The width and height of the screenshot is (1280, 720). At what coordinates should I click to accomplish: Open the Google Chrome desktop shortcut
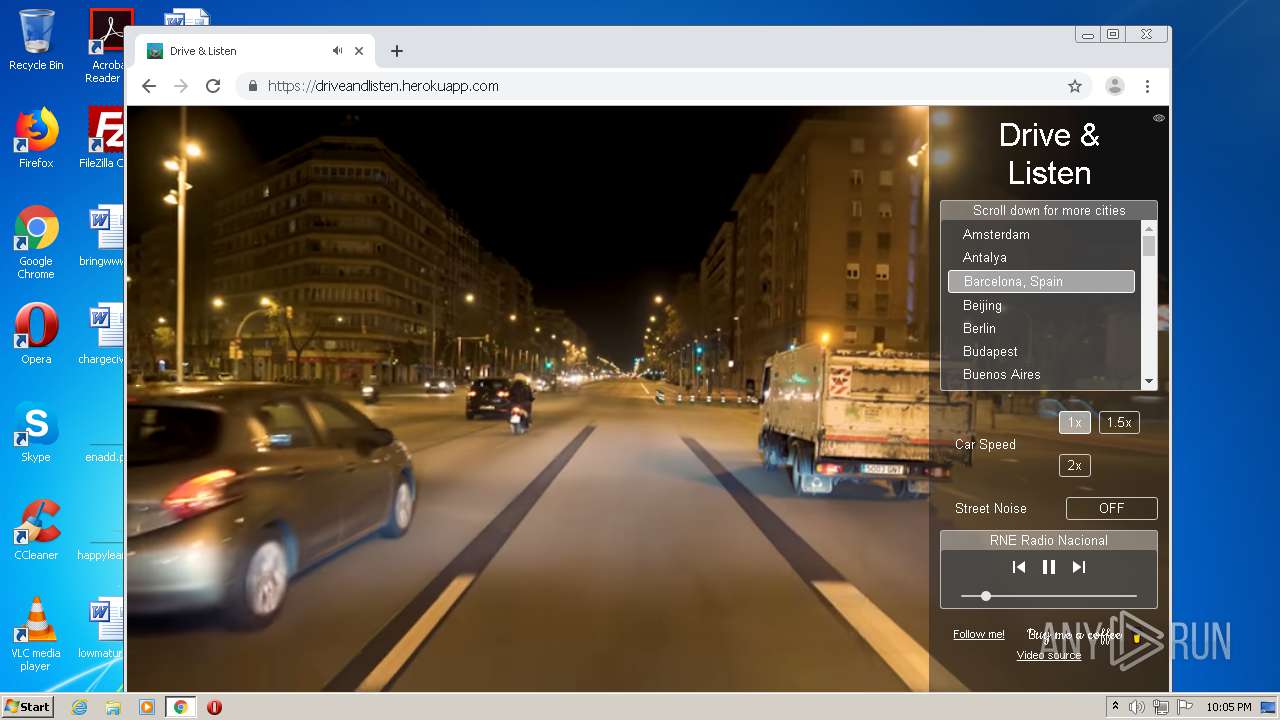tap(36, 242)
